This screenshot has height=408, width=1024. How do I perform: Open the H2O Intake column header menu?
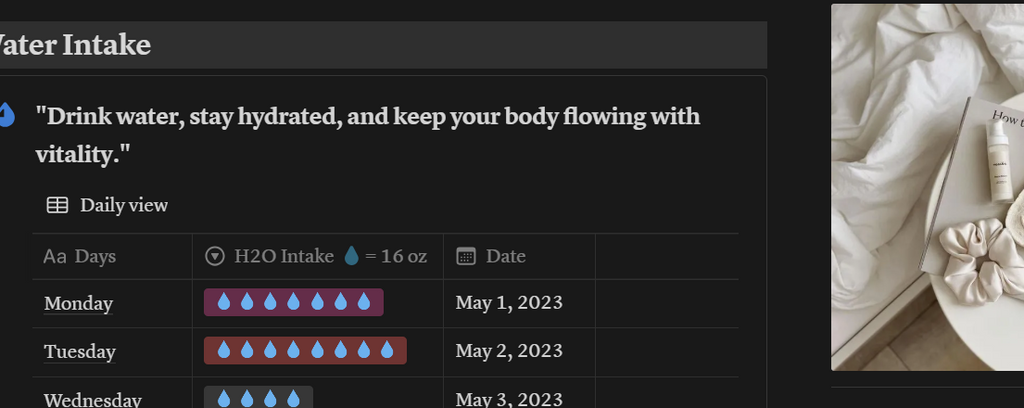[284, 257]
